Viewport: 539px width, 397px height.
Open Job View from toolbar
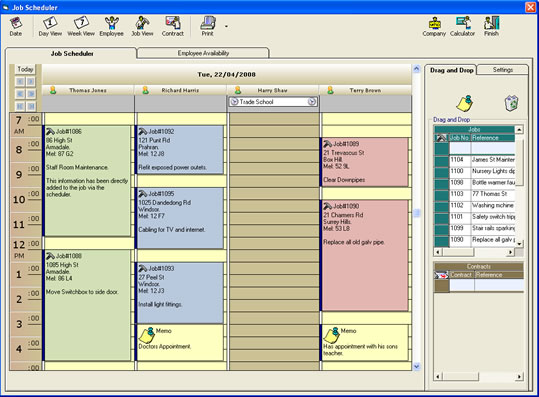click(142, 26)
